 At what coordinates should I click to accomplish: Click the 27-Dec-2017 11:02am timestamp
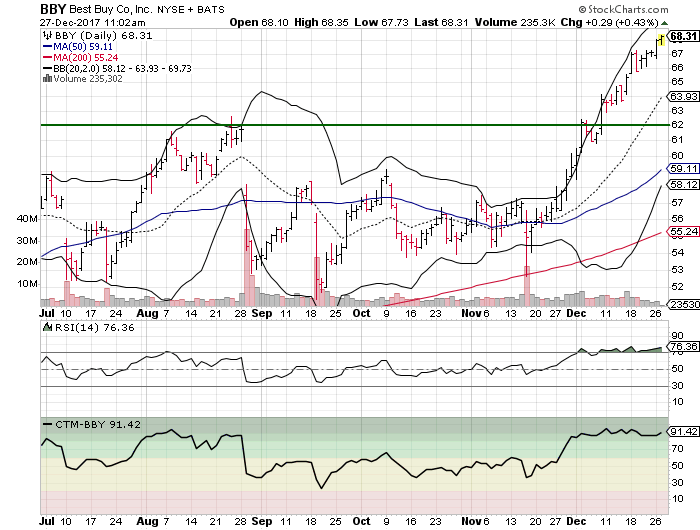click(x=92, y=22)
